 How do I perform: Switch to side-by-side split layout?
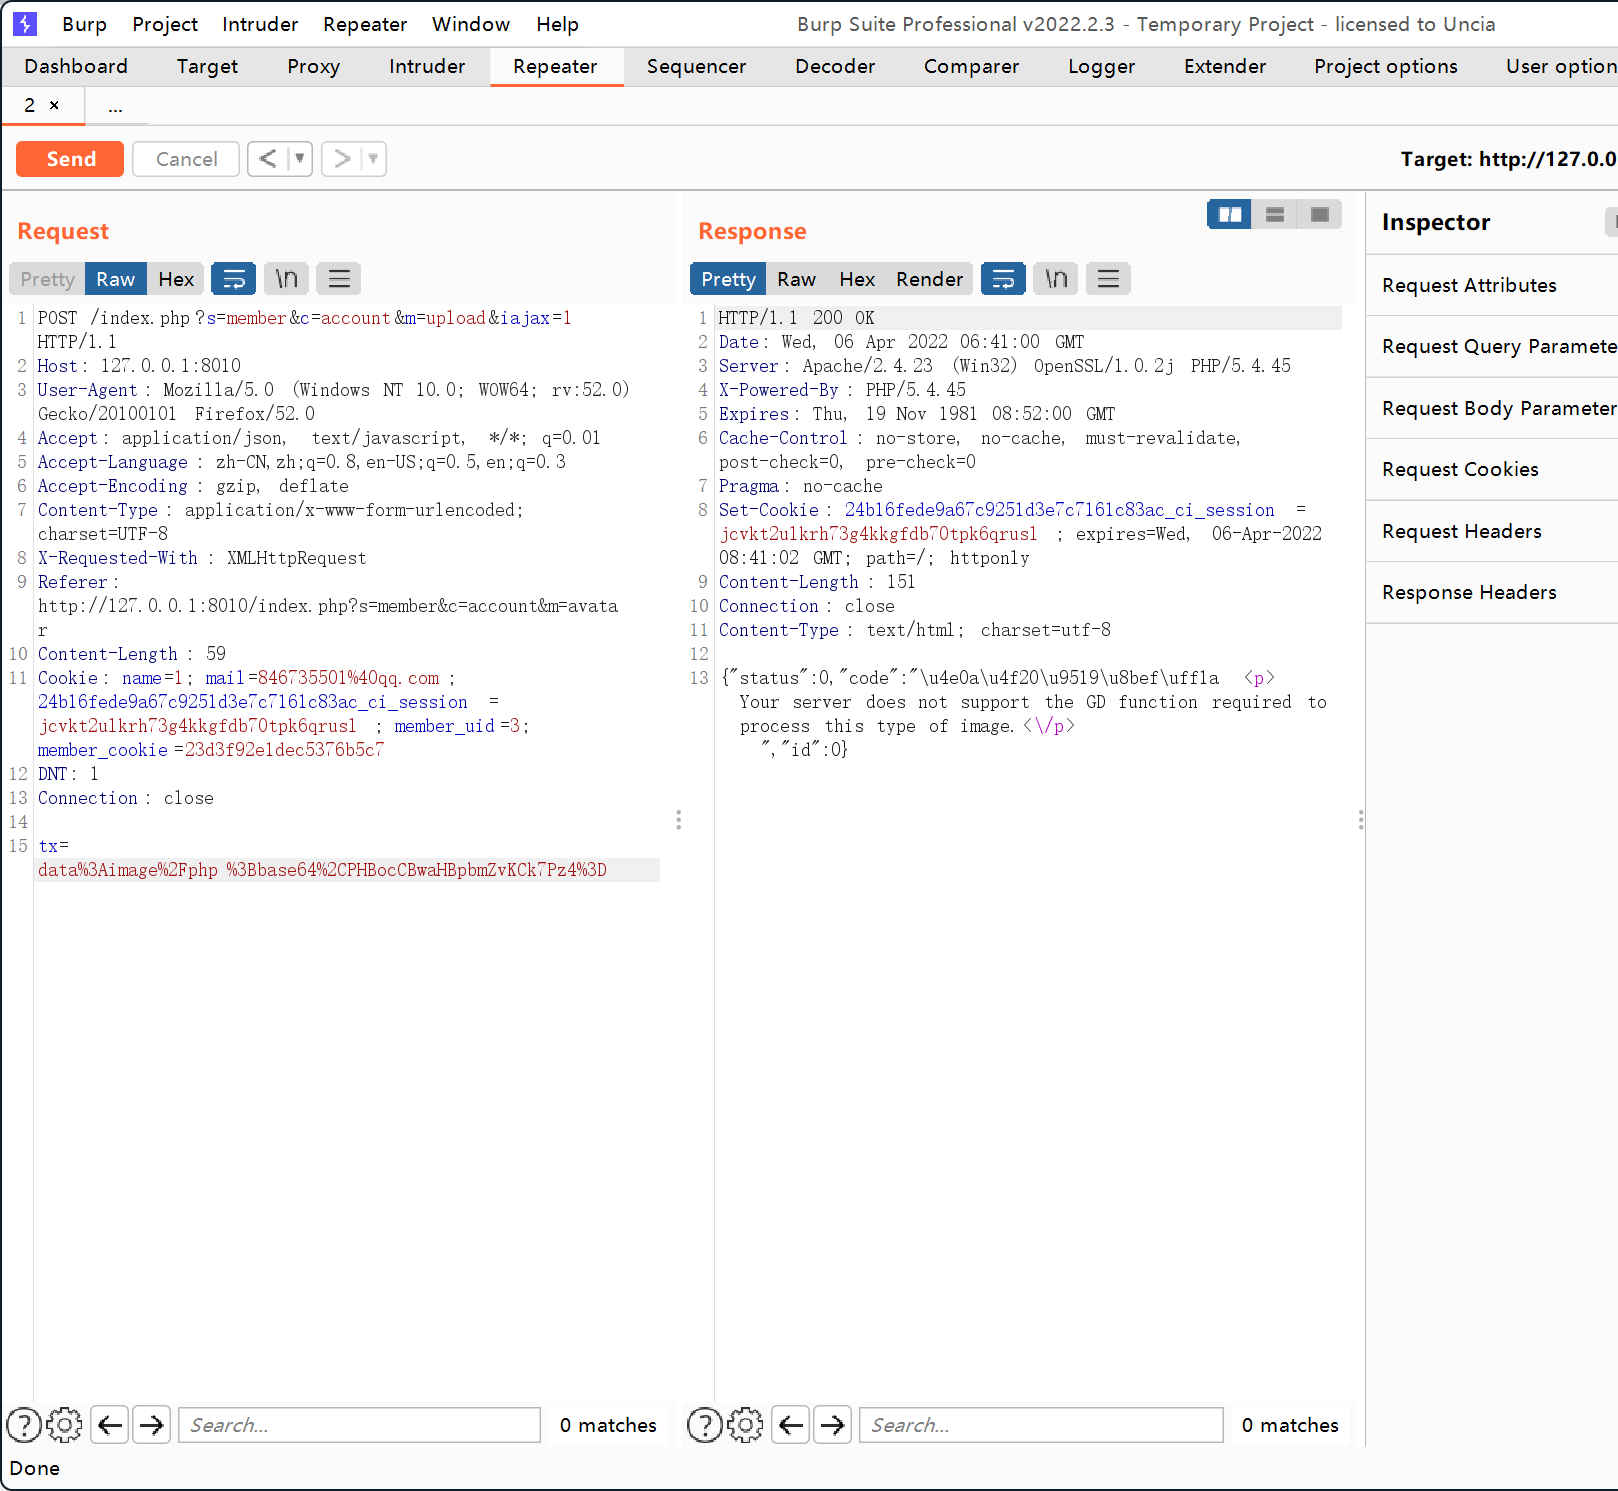point(1229,214)
